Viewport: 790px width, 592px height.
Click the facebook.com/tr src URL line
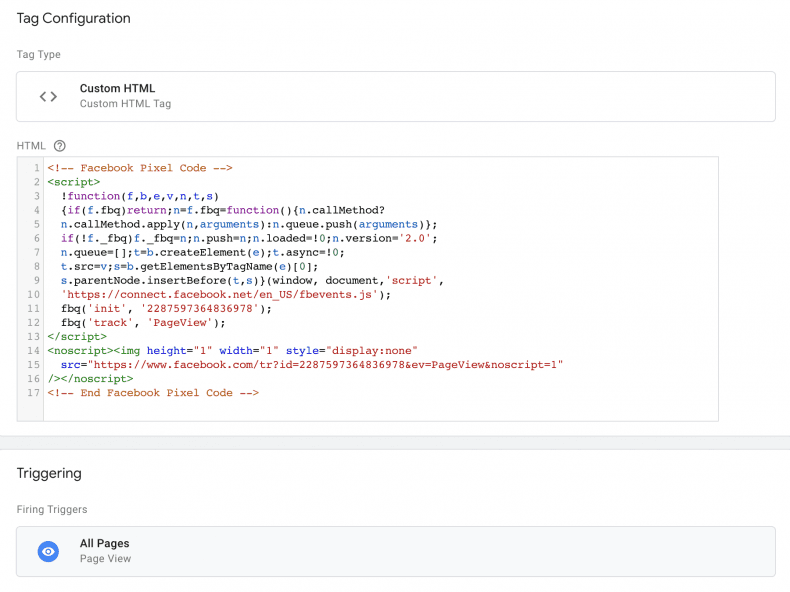click(312, 365)
